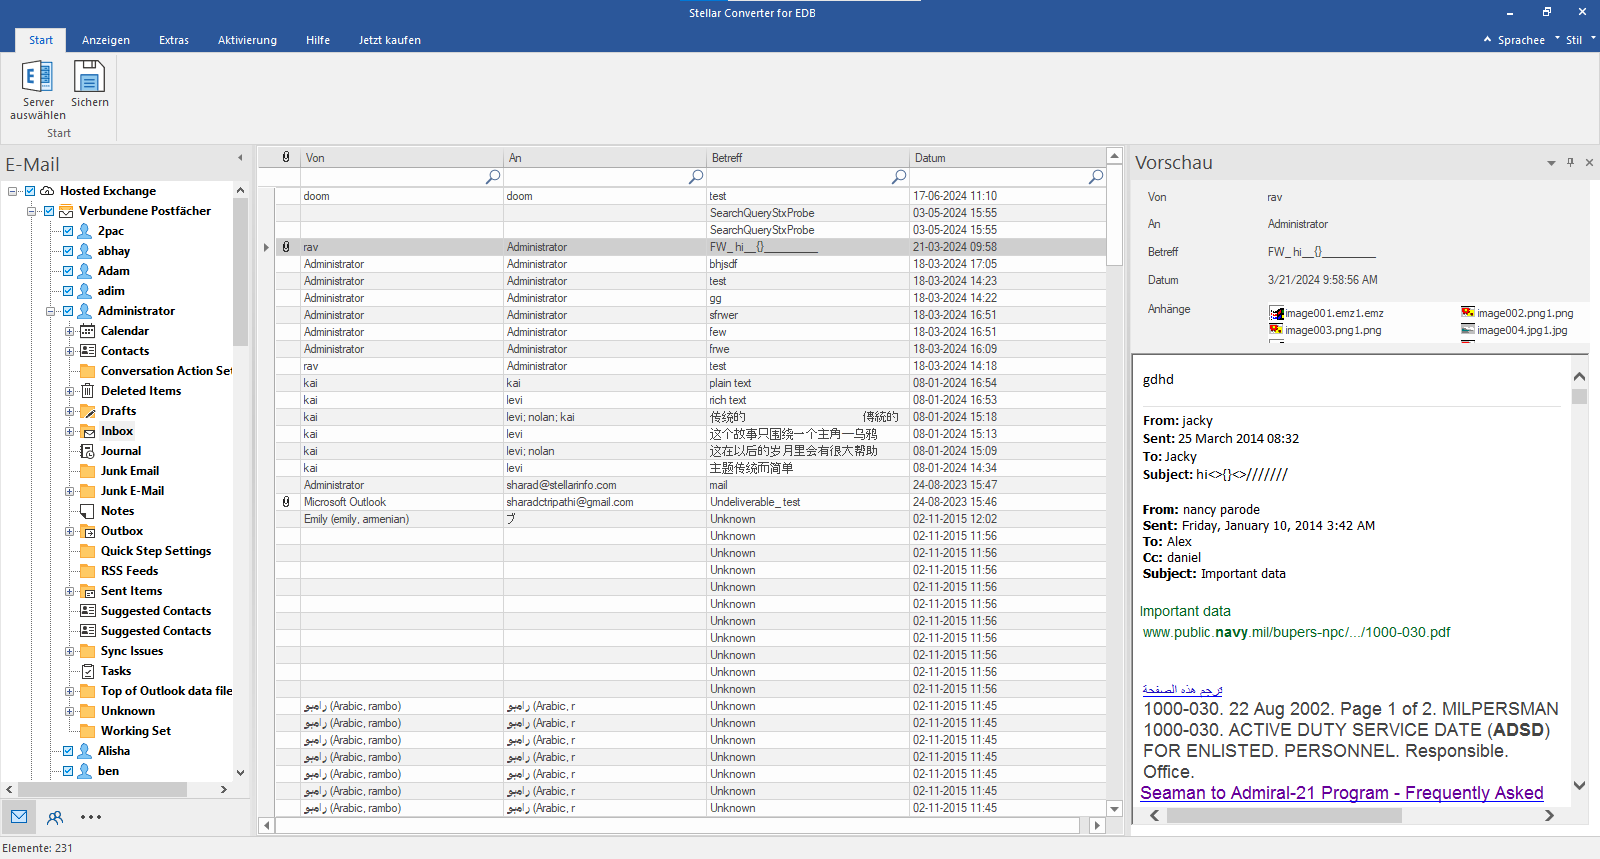
Task: Toggle the Alisha mailbox checkbox
Action: click(x=68, y=751)
